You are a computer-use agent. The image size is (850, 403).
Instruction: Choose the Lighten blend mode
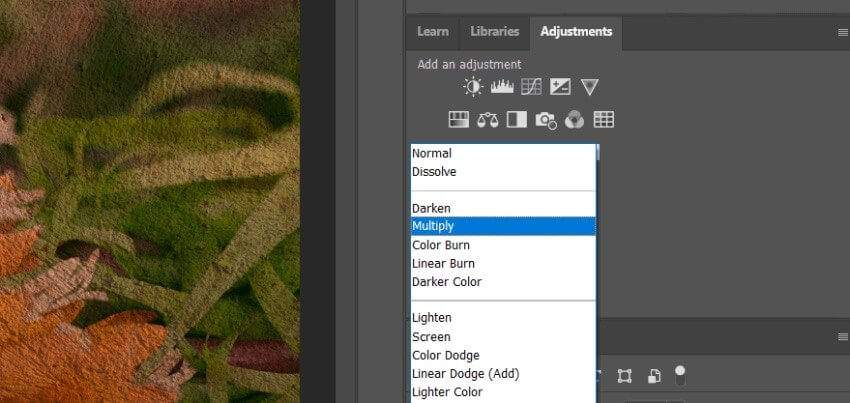point(503,318)
